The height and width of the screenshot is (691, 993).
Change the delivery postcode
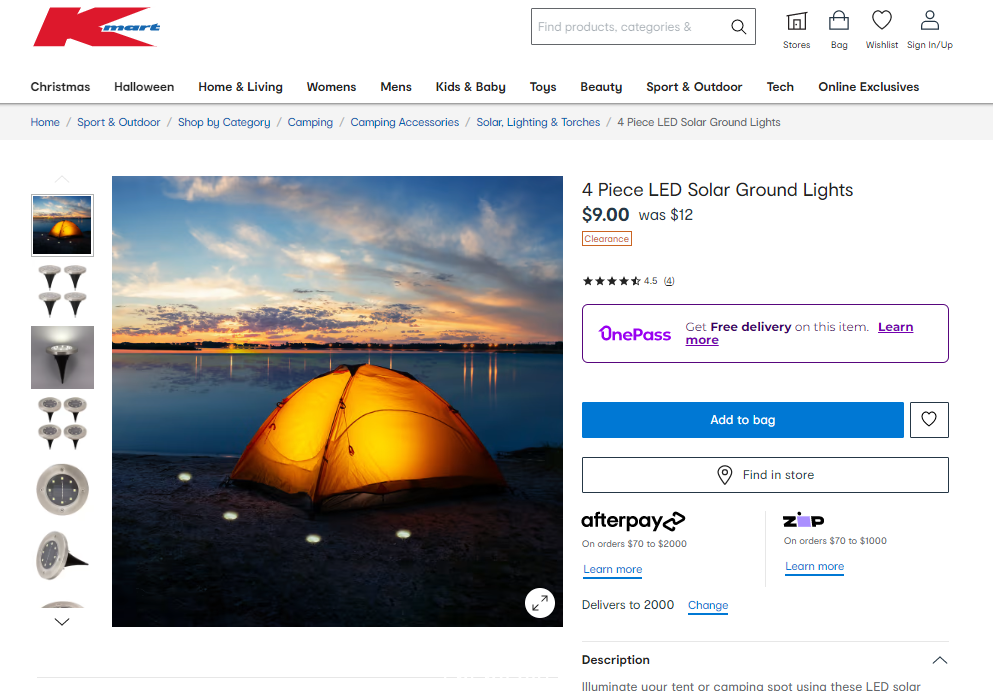(708, 605)
